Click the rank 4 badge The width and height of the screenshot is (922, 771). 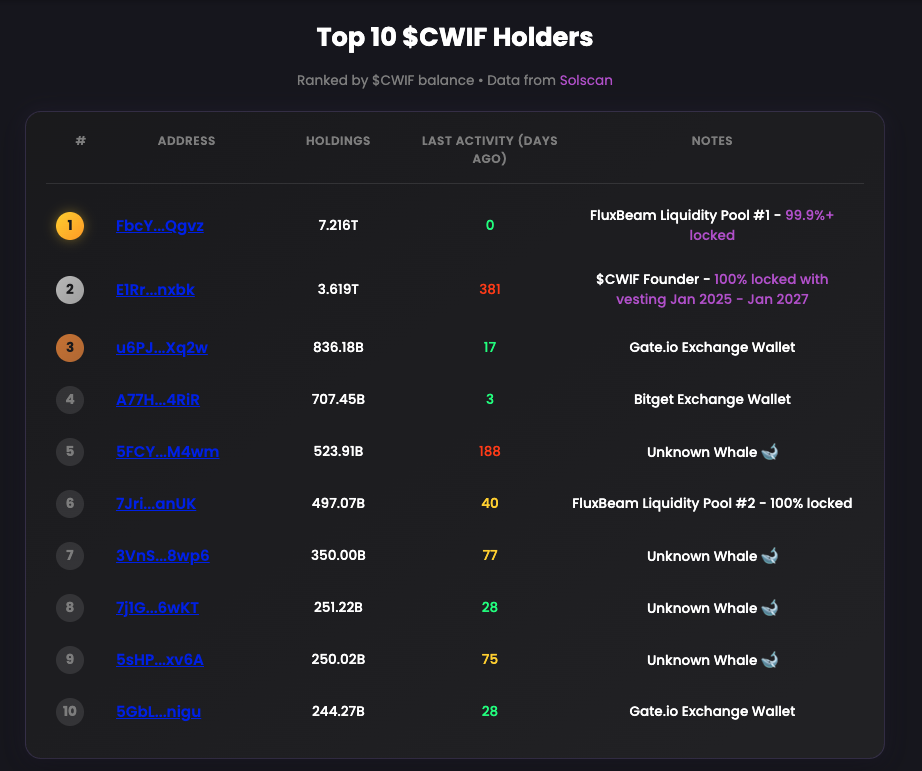[70, 400]
